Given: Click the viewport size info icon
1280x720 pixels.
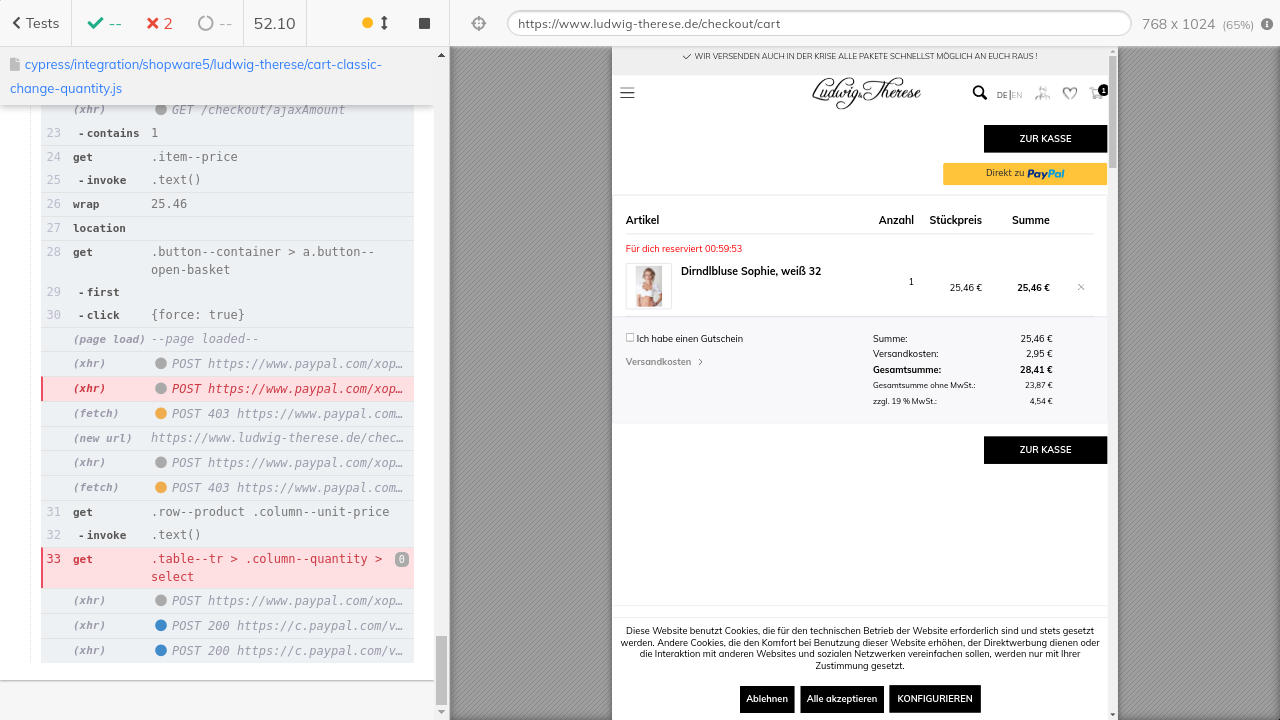Looking at the screenshot, I should (x=1266, y=24).
